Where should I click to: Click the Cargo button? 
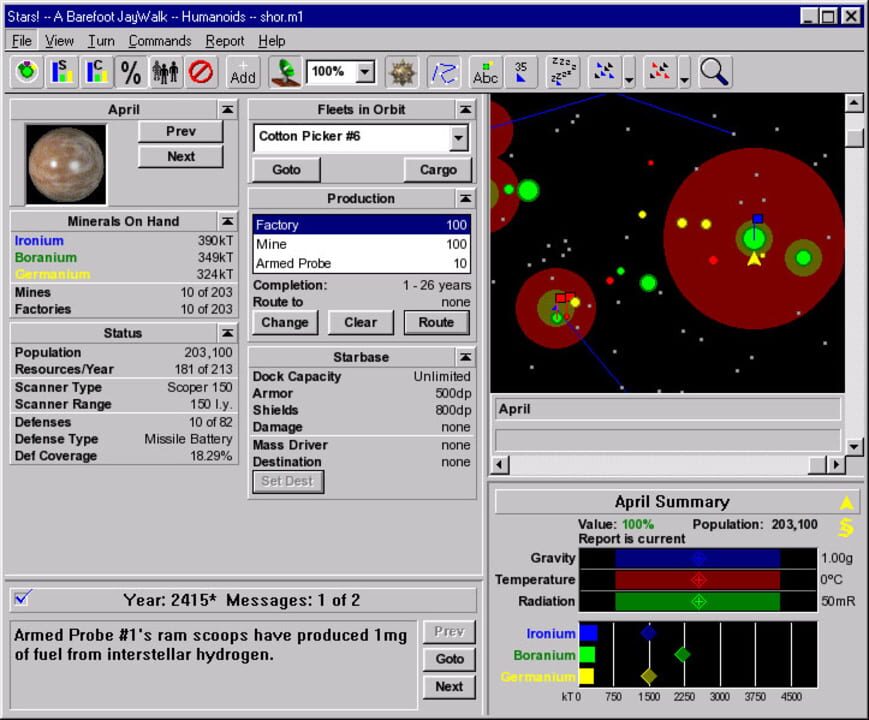[x=437, y=170]
